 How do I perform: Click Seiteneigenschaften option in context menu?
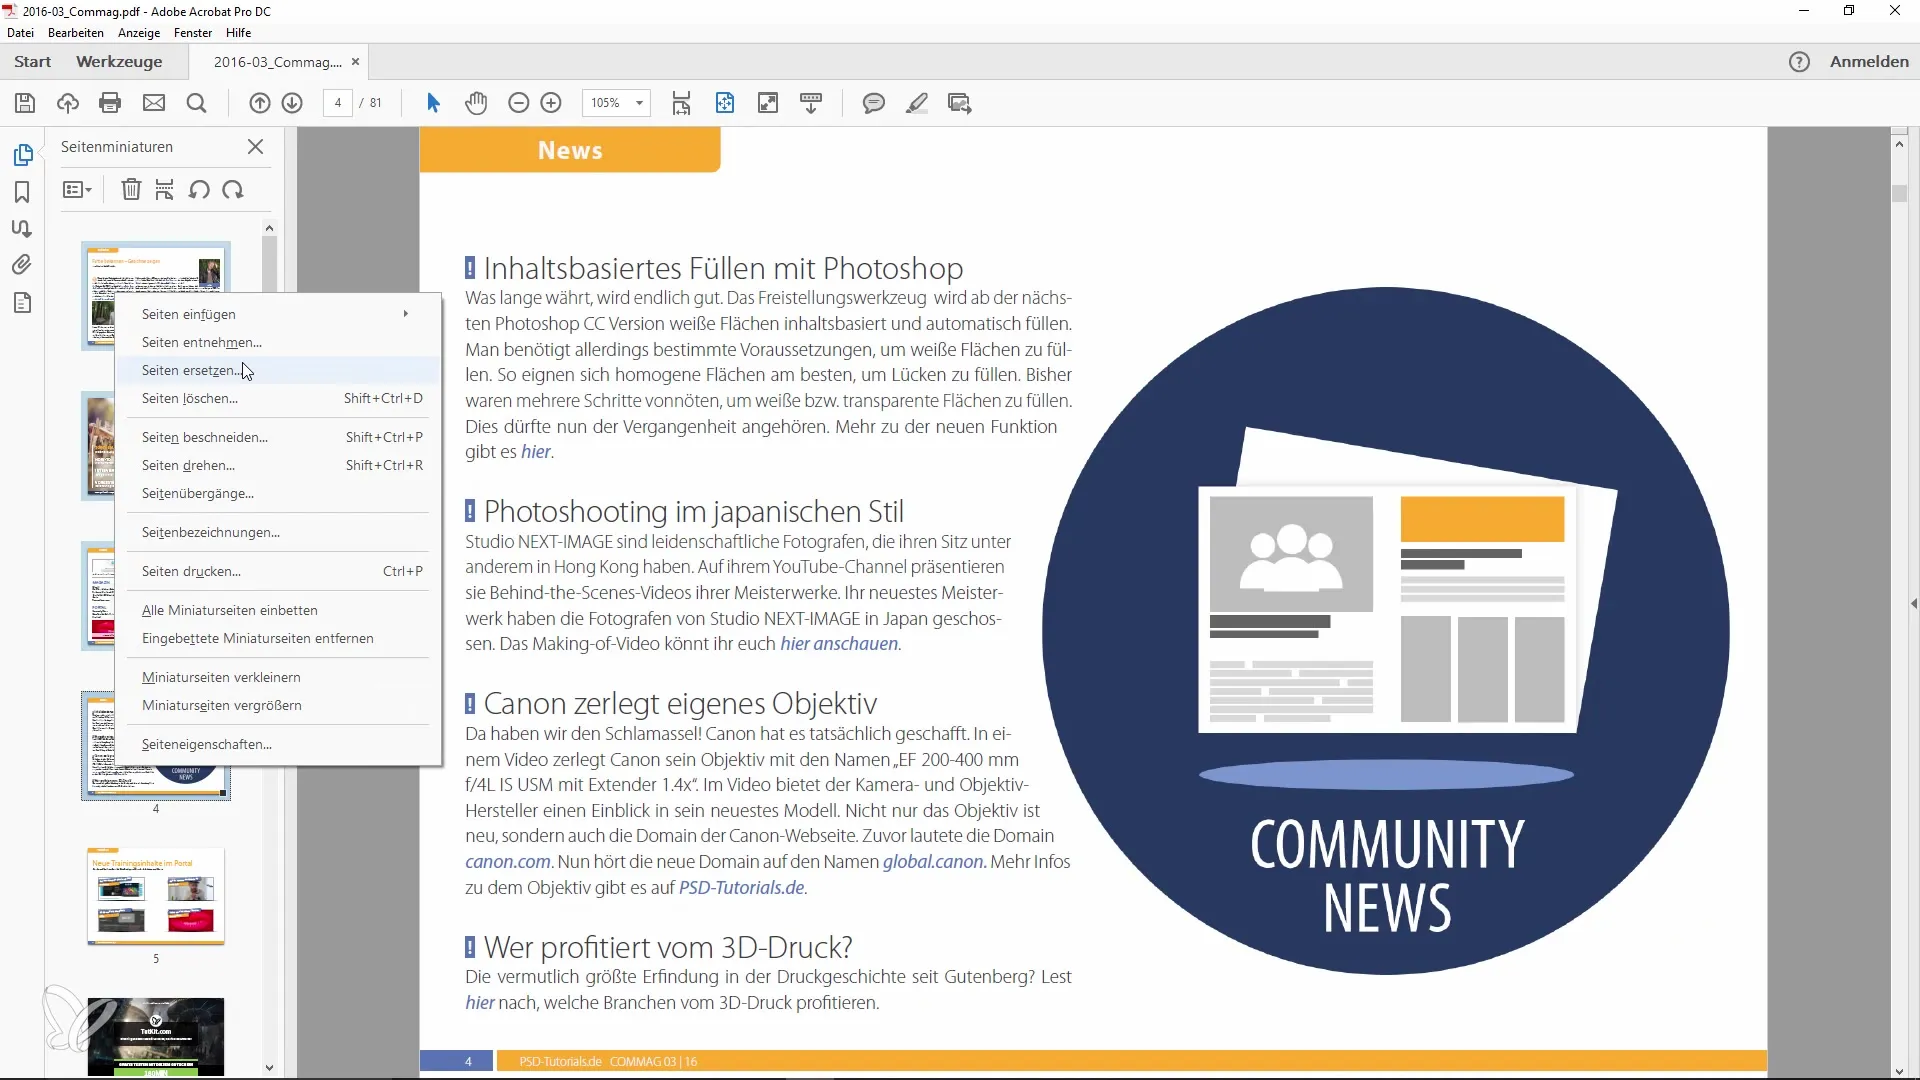[x=206, y=744]
